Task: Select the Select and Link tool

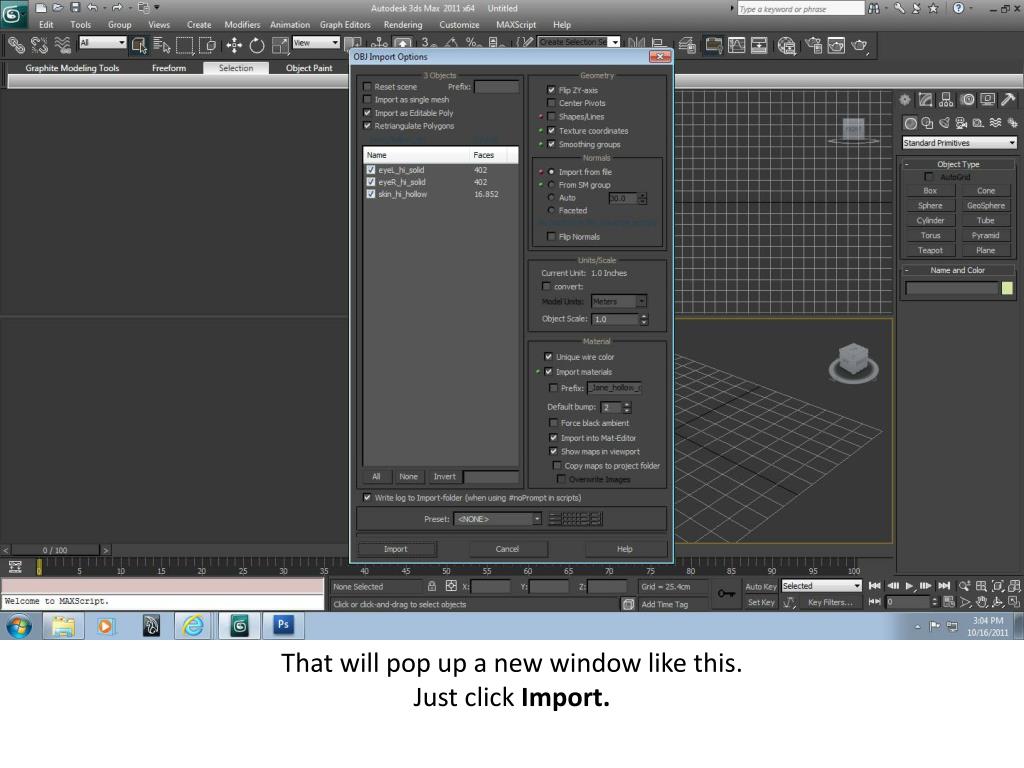Action: [16, 45]
